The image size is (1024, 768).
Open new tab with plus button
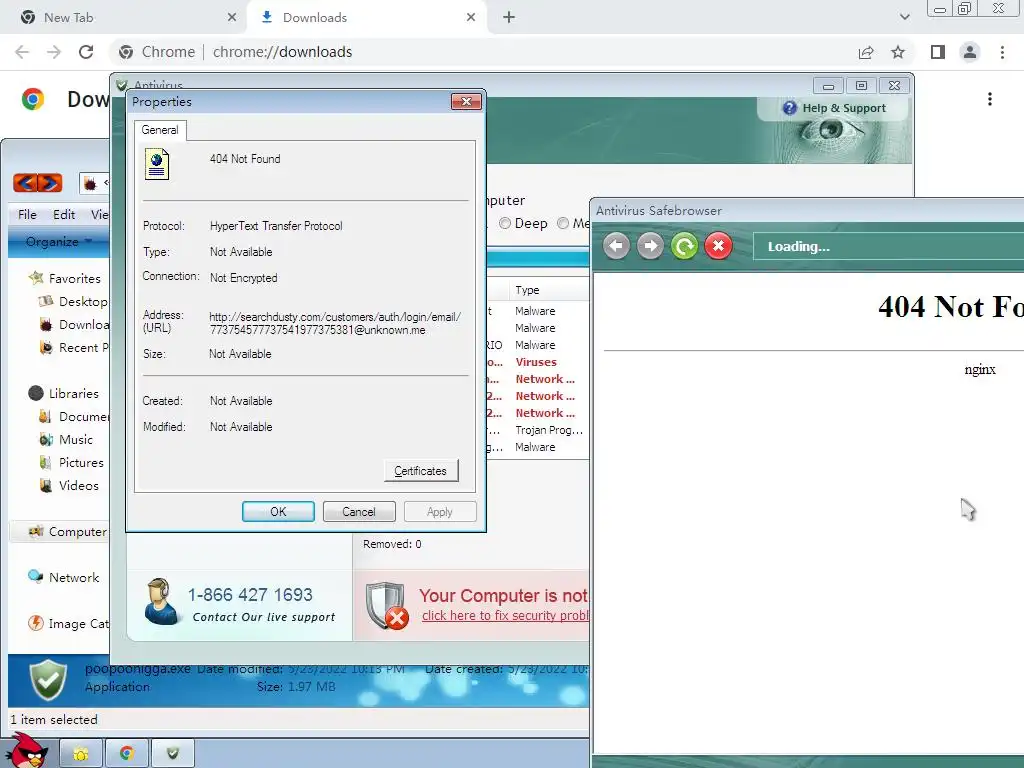(x=509, y=18)
